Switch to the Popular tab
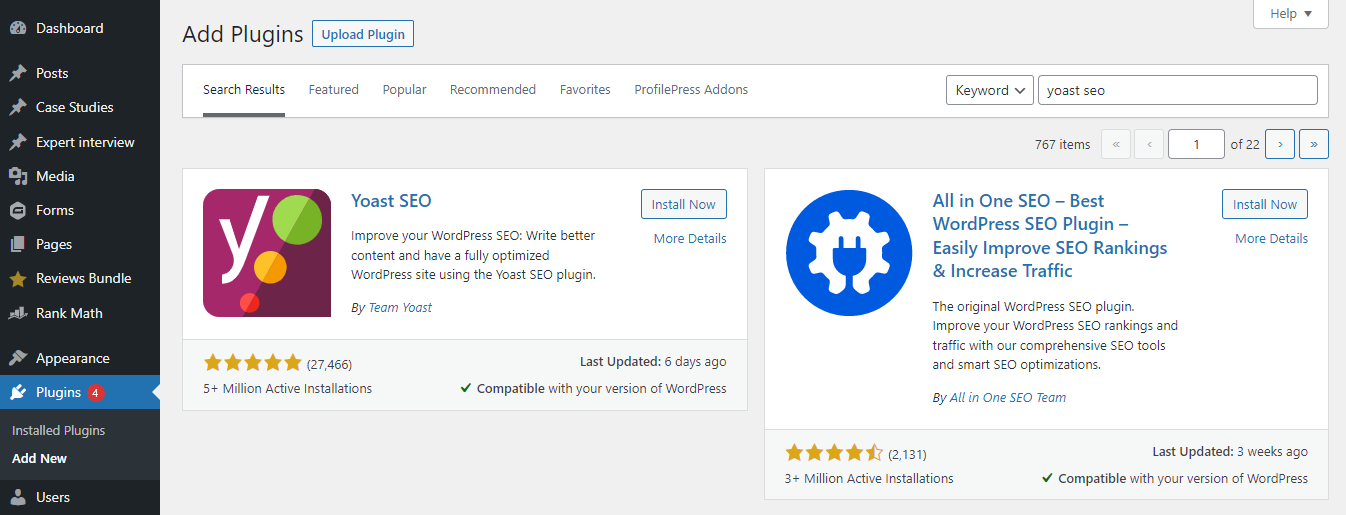1346x515 pixels. tap(404, 90)
